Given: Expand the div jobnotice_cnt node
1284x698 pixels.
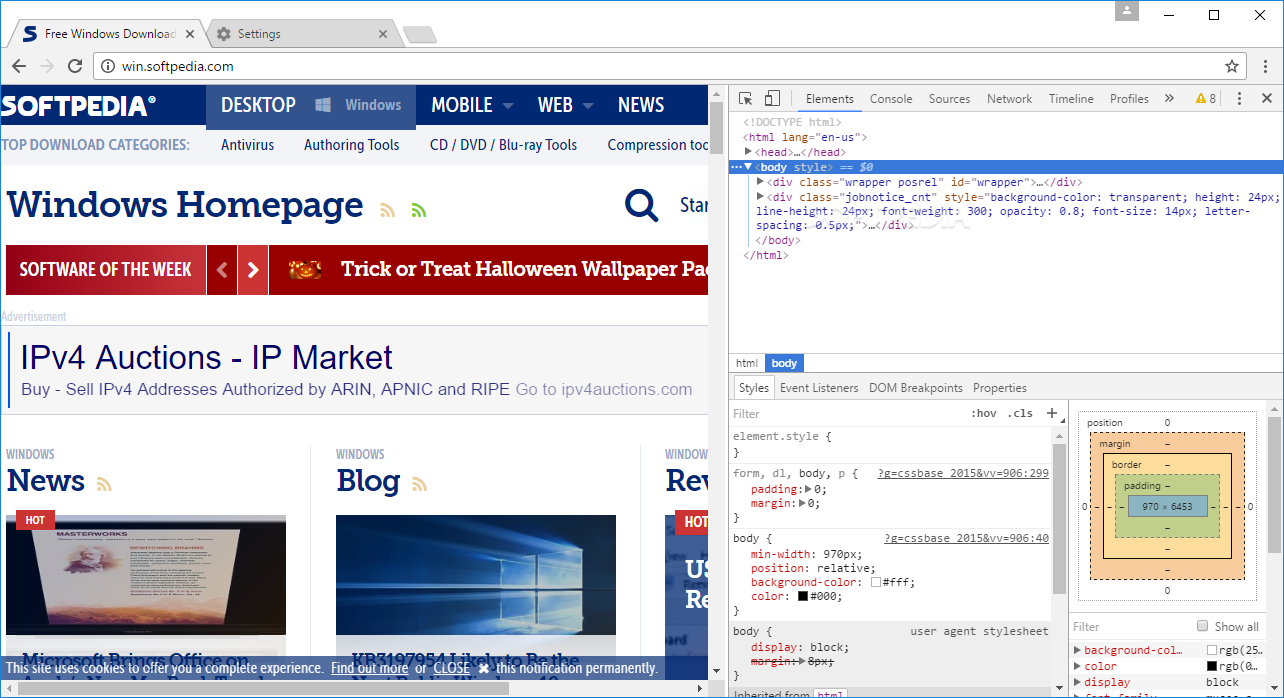Looking at the screenshot, I should pos(760,197).
